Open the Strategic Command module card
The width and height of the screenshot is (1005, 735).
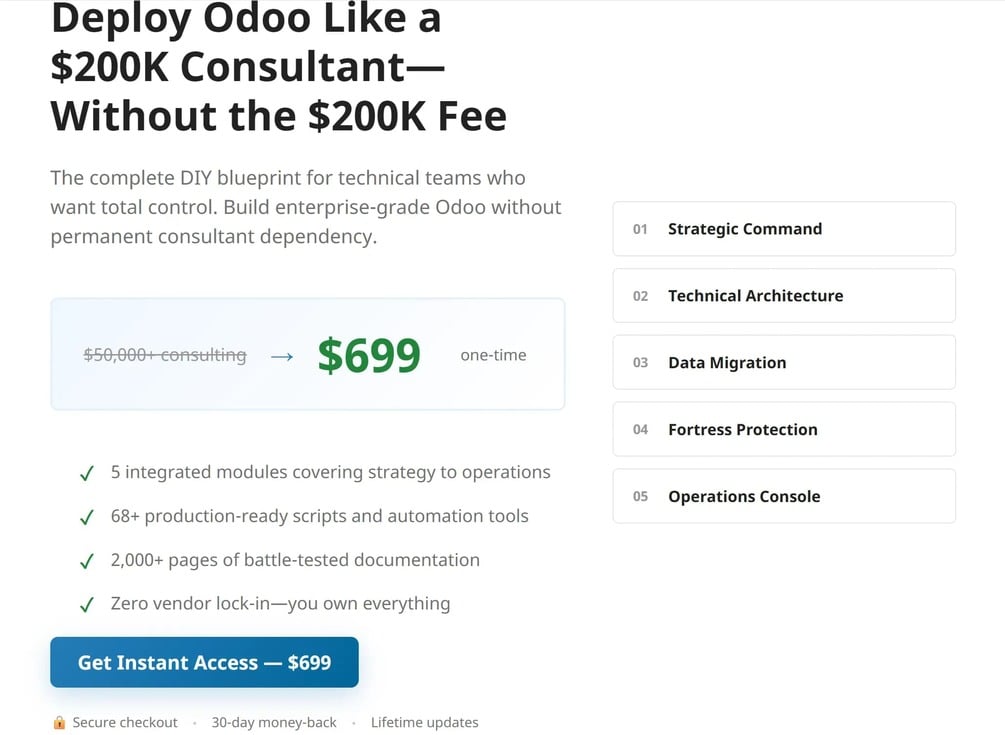point(783,229)
